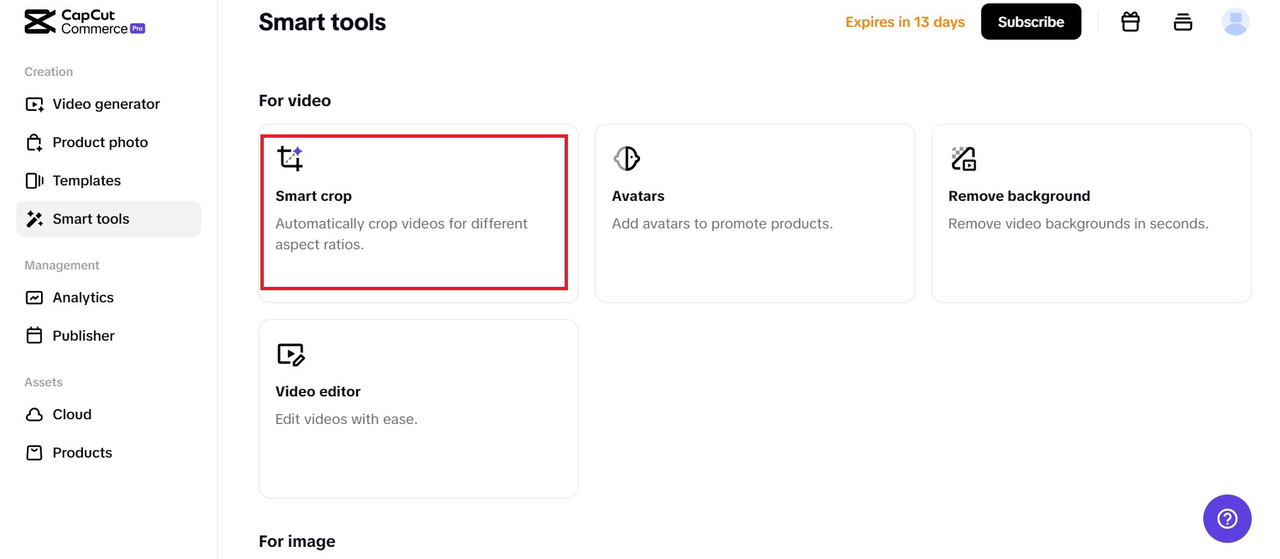Open Video generator in sidebar
The width and height of the screenshot is (1280, 559).
click(106, 104)
